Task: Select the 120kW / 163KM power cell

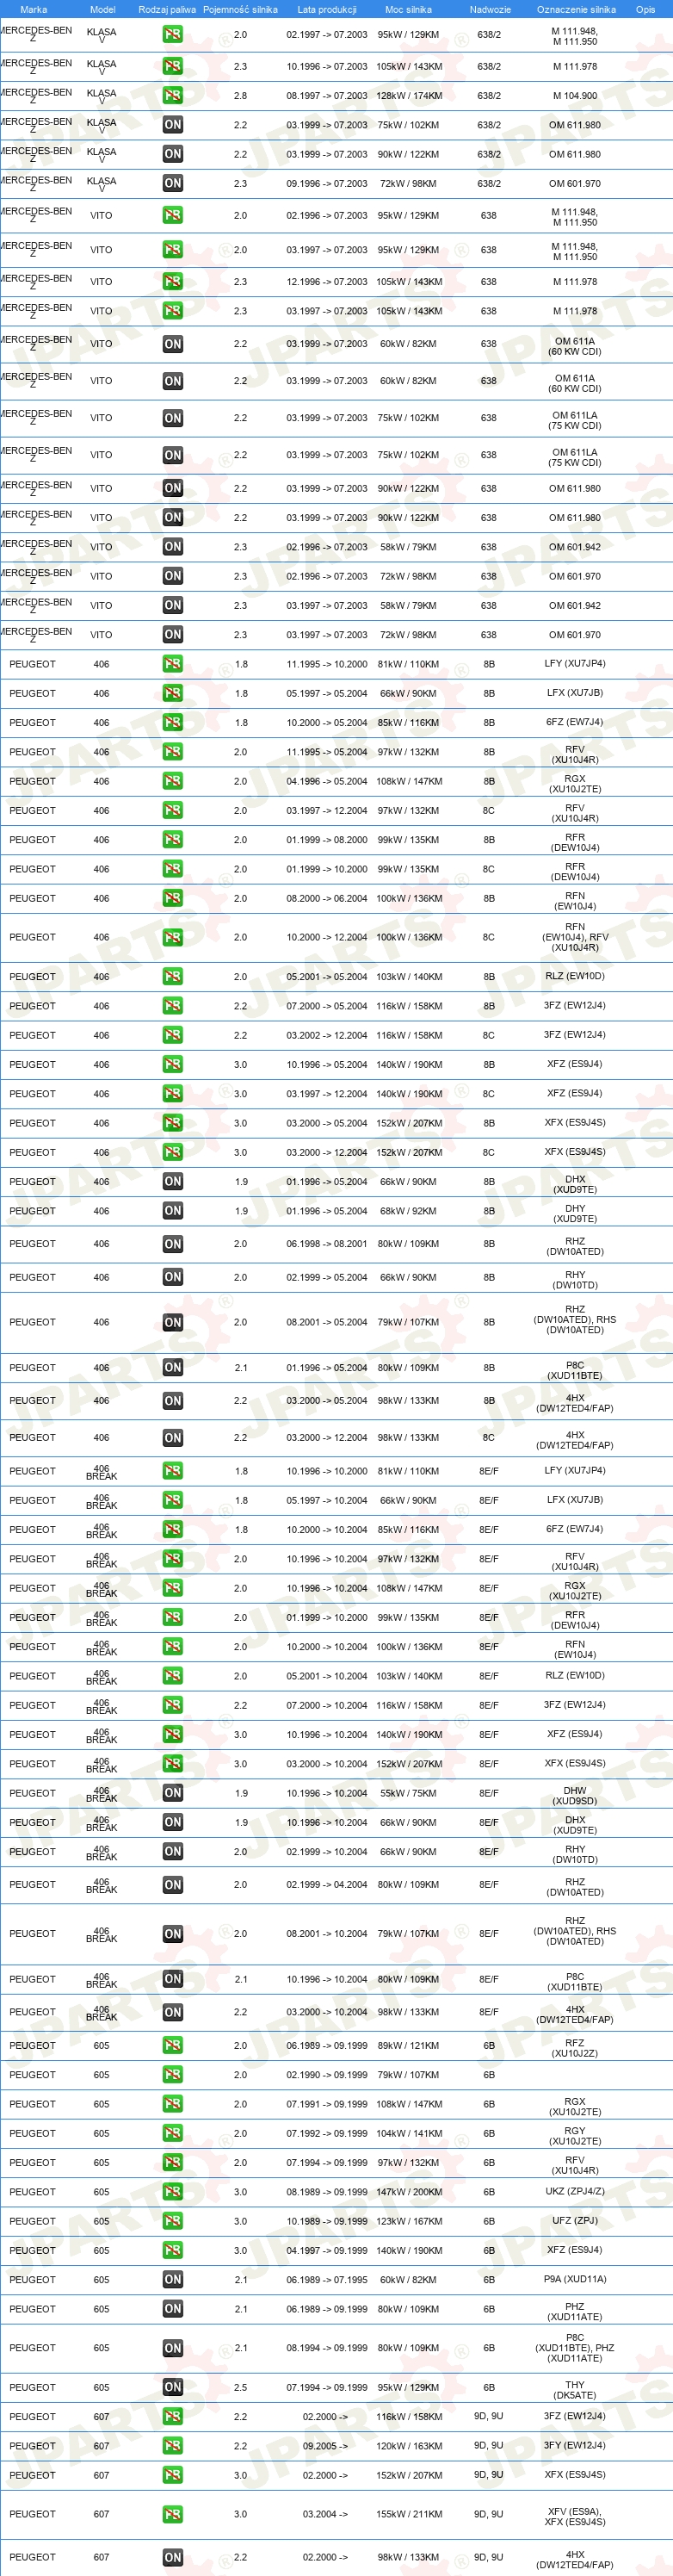Action: point(409,2446)
